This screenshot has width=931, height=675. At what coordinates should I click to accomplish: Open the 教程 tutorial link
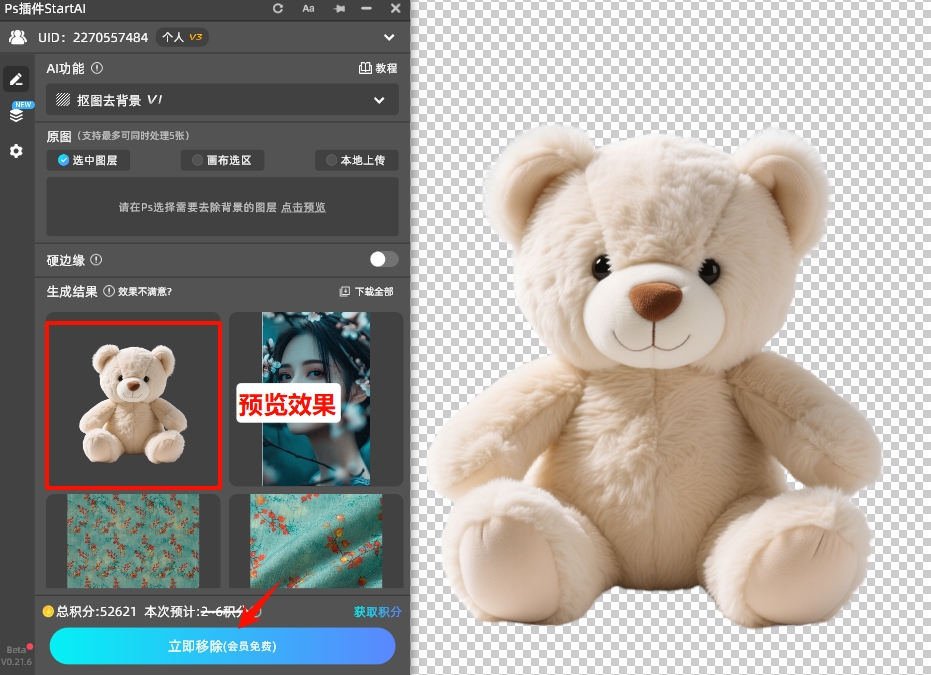click(378, 69)
